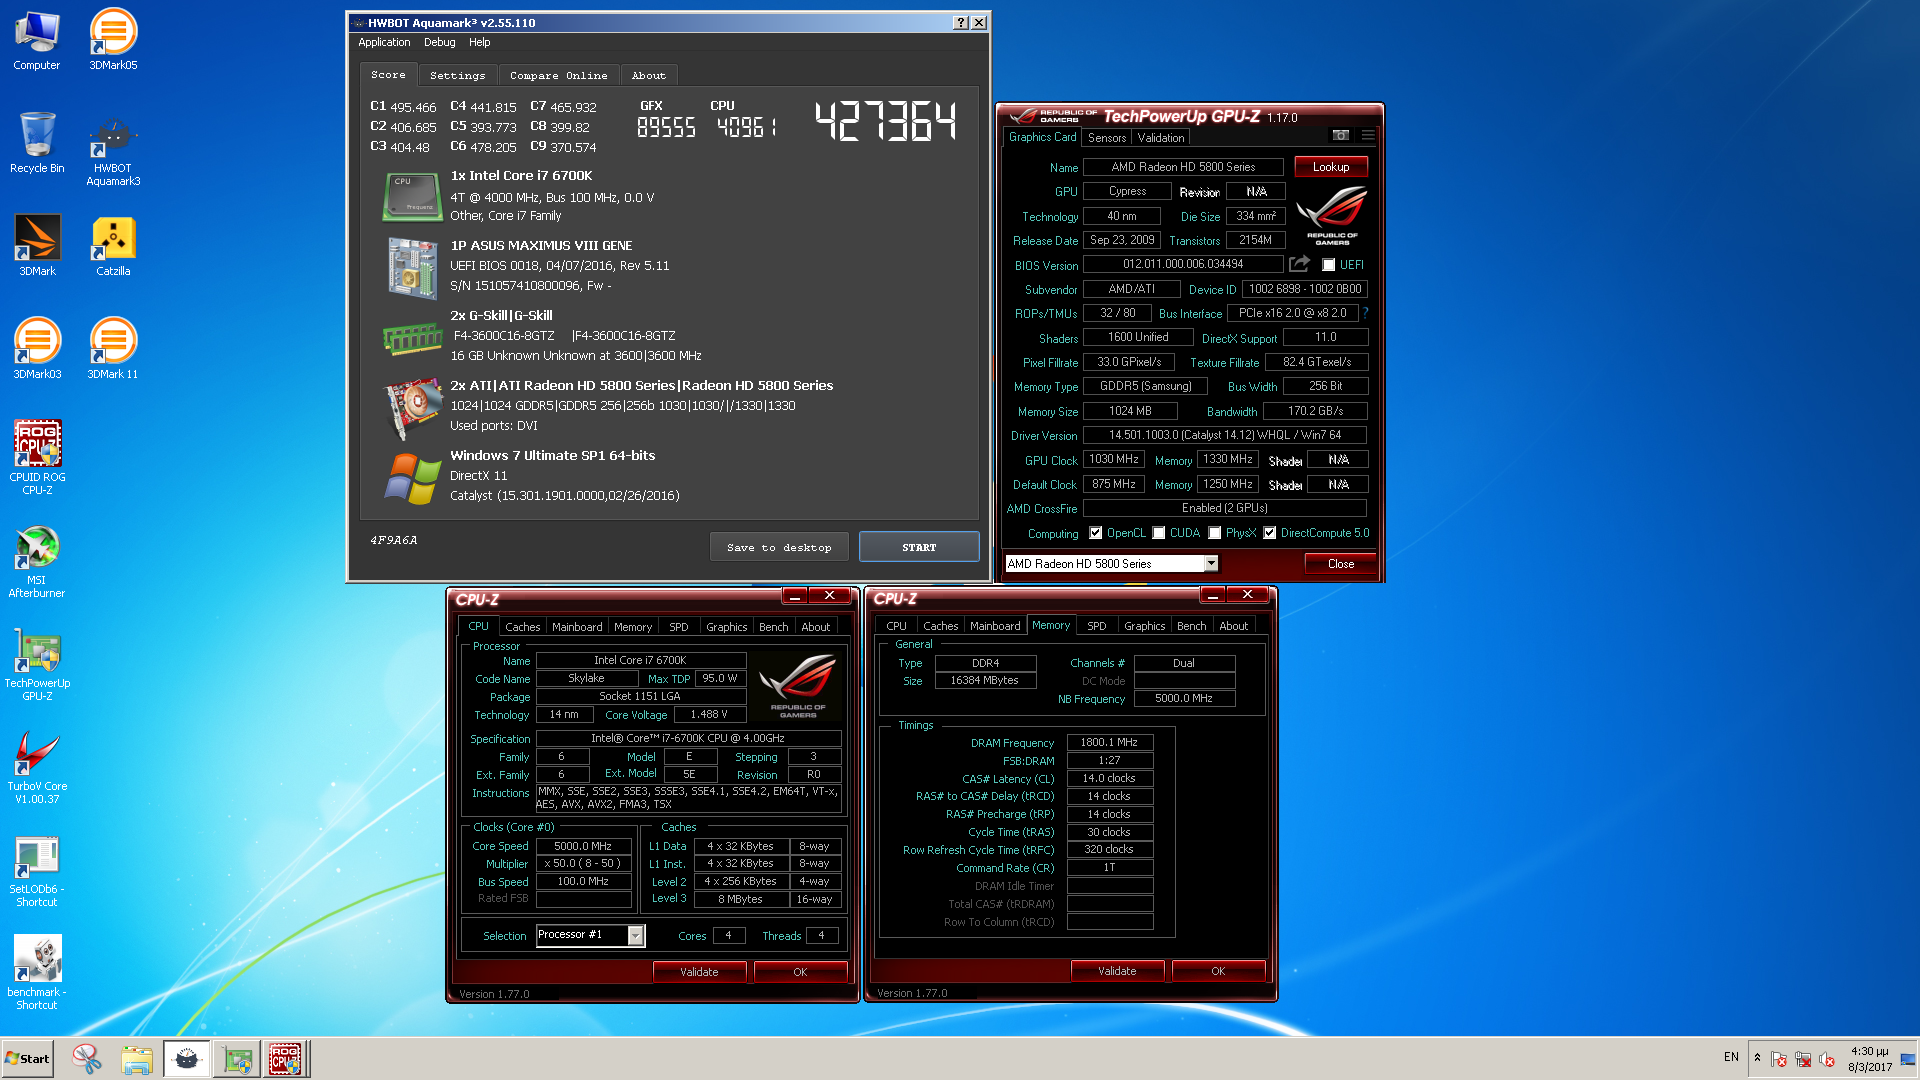Click the EN language indicator

point(1730,1057)
